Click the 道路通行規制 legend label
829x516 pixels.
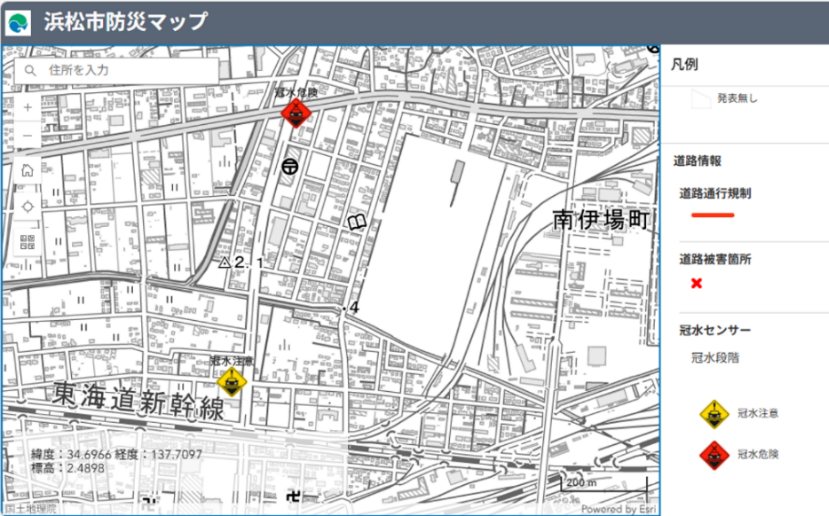pos(715,194)
